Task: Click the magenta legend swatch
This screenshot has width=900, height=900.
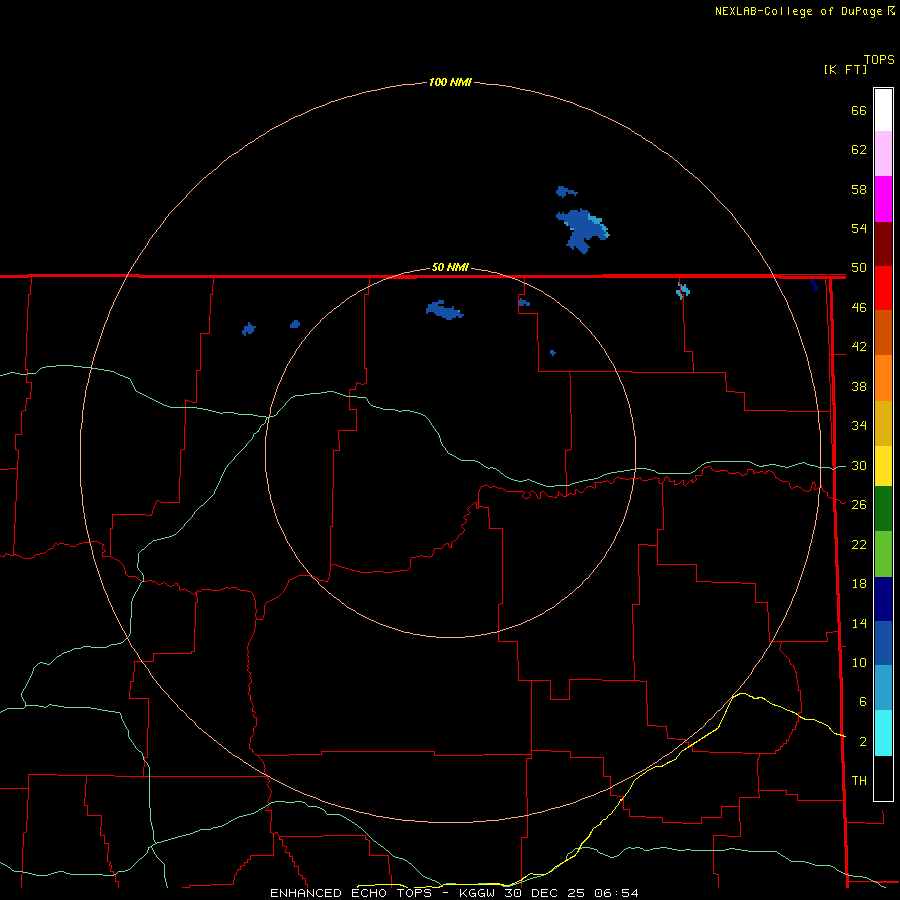Action: [x=883, y=199]
